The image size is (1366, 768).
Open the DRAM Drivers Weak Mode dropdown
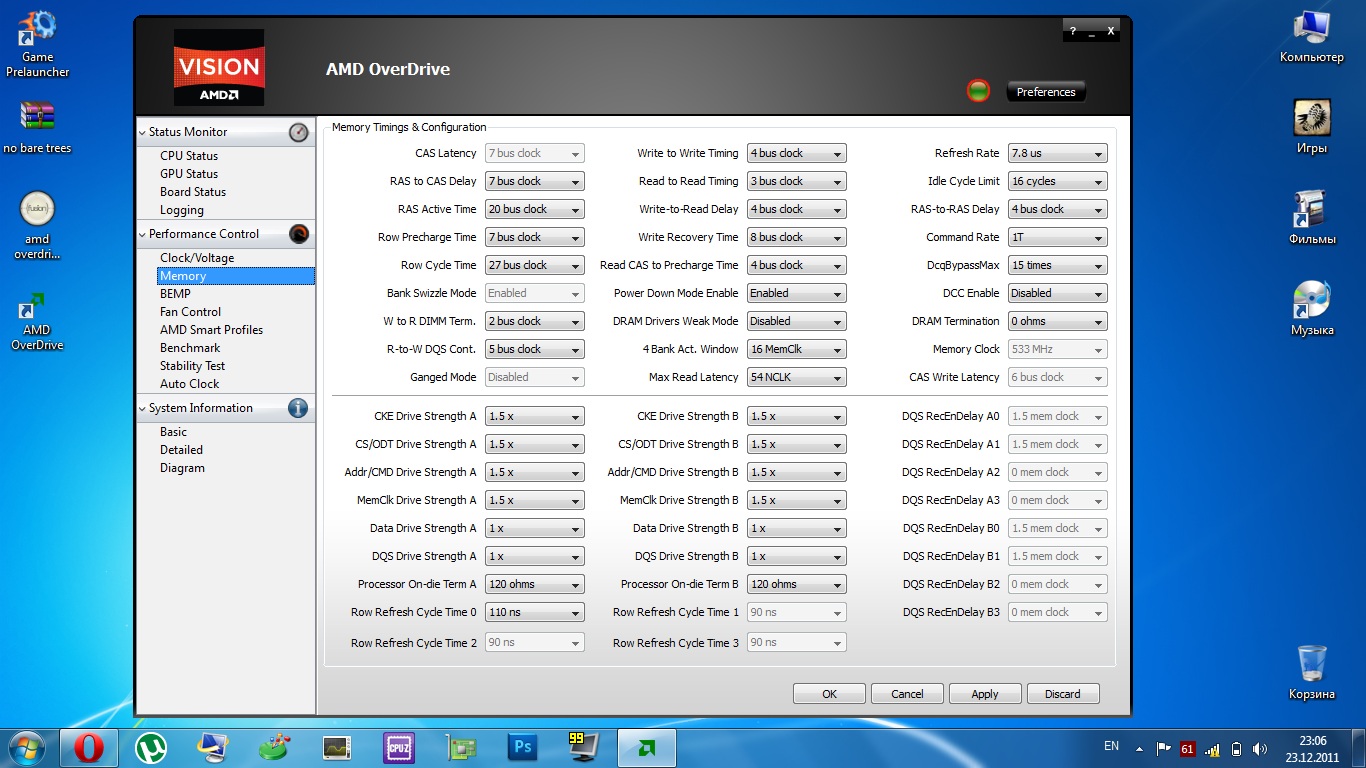tap(797, 321)
